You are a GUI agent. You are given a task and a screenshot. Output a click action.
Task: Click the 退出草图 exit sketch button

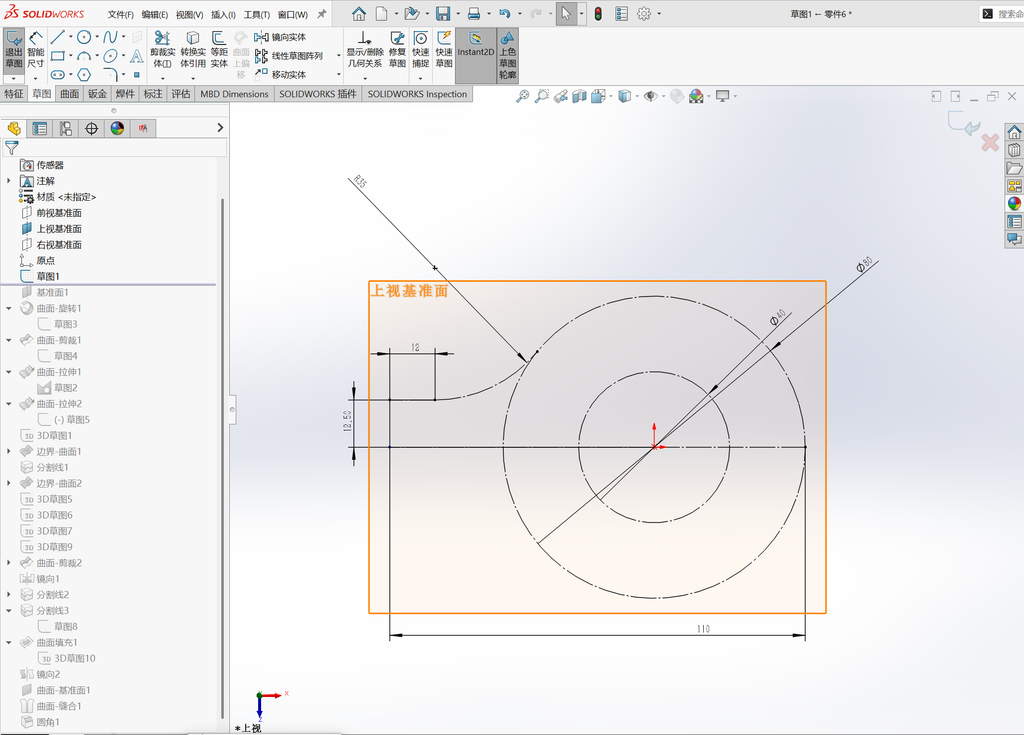pos(14,50)
